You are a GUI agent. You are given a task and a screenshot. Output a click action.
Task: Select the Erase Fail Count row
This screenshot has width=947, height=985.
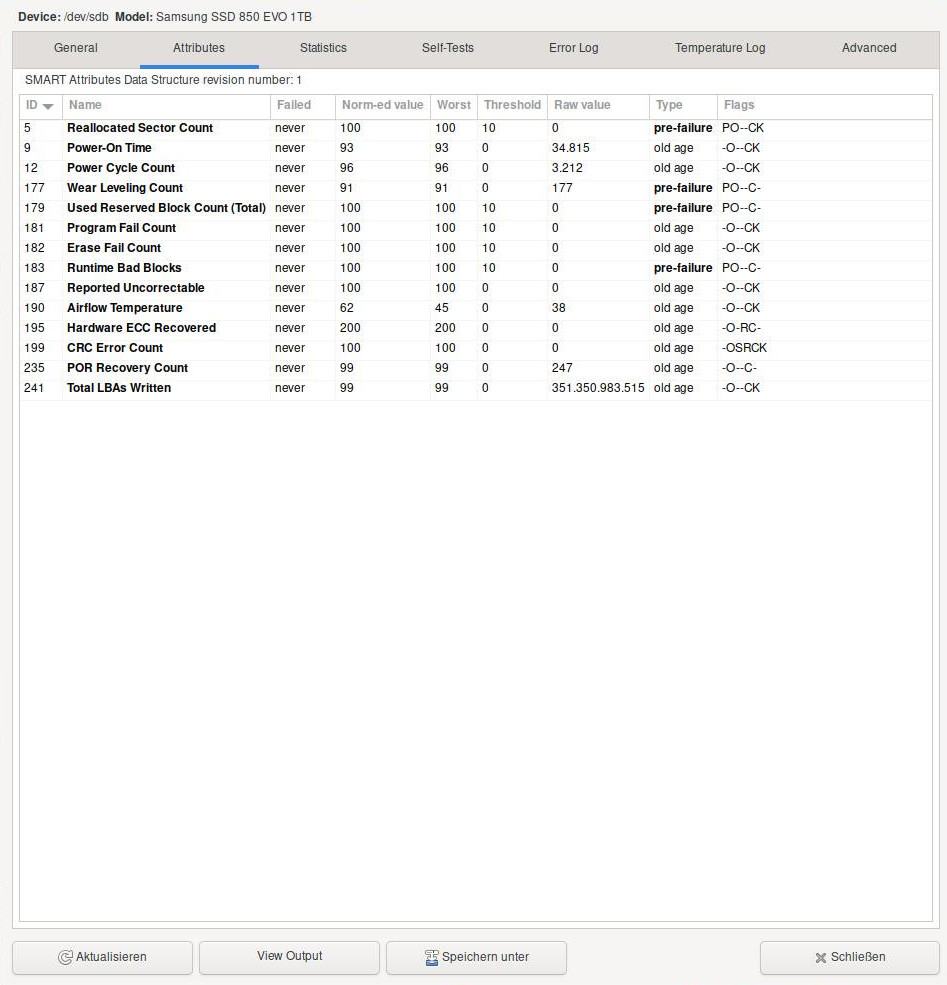[475, 248]
